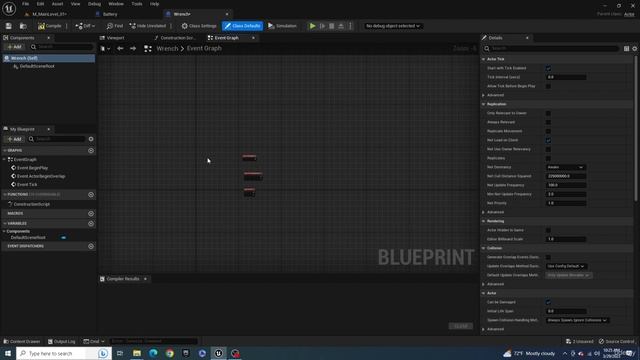Play the level in editor
640x360 pixels.
tap(312, 26)
